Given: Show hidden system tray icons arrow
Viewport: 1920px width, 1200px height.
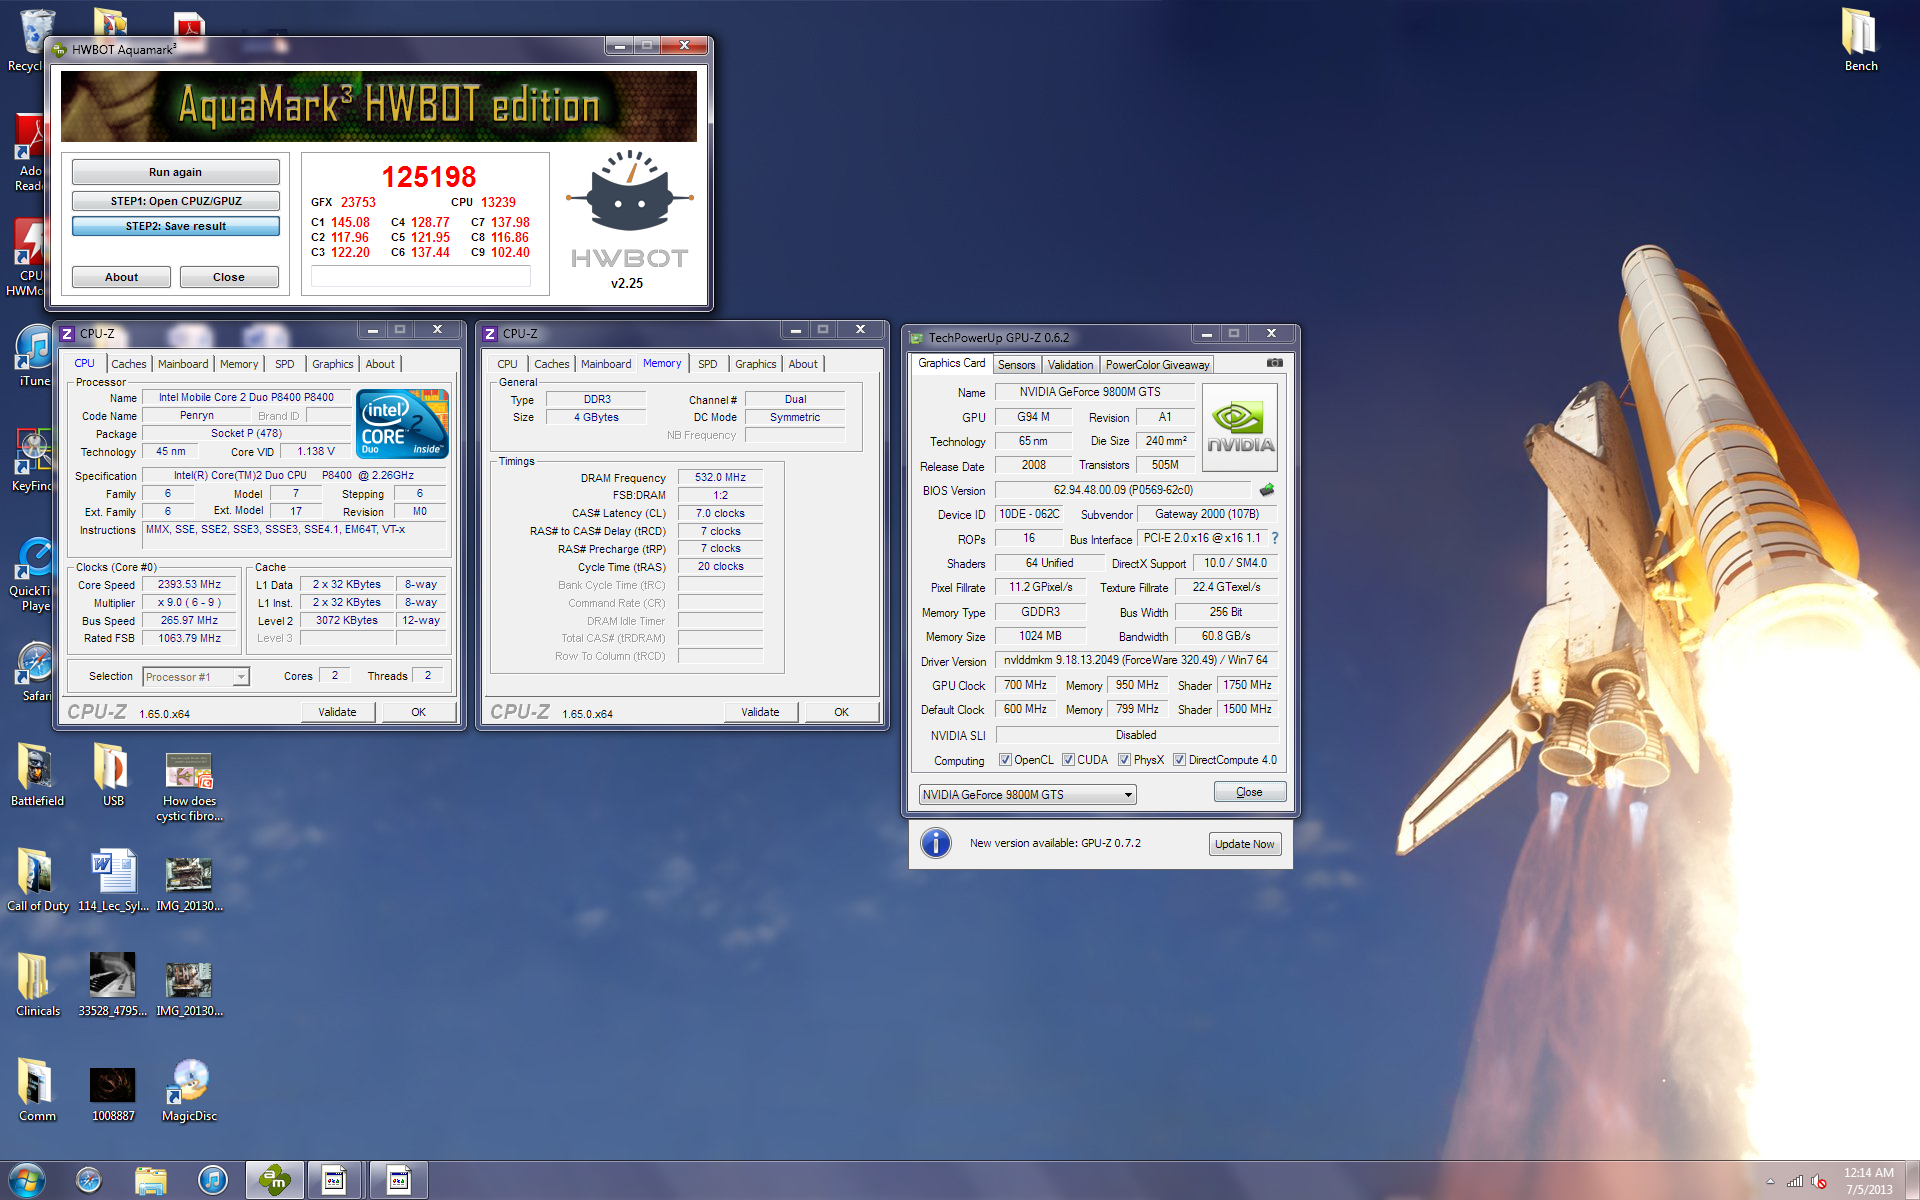Looking at the screenshot, I should (1770, 1181).
